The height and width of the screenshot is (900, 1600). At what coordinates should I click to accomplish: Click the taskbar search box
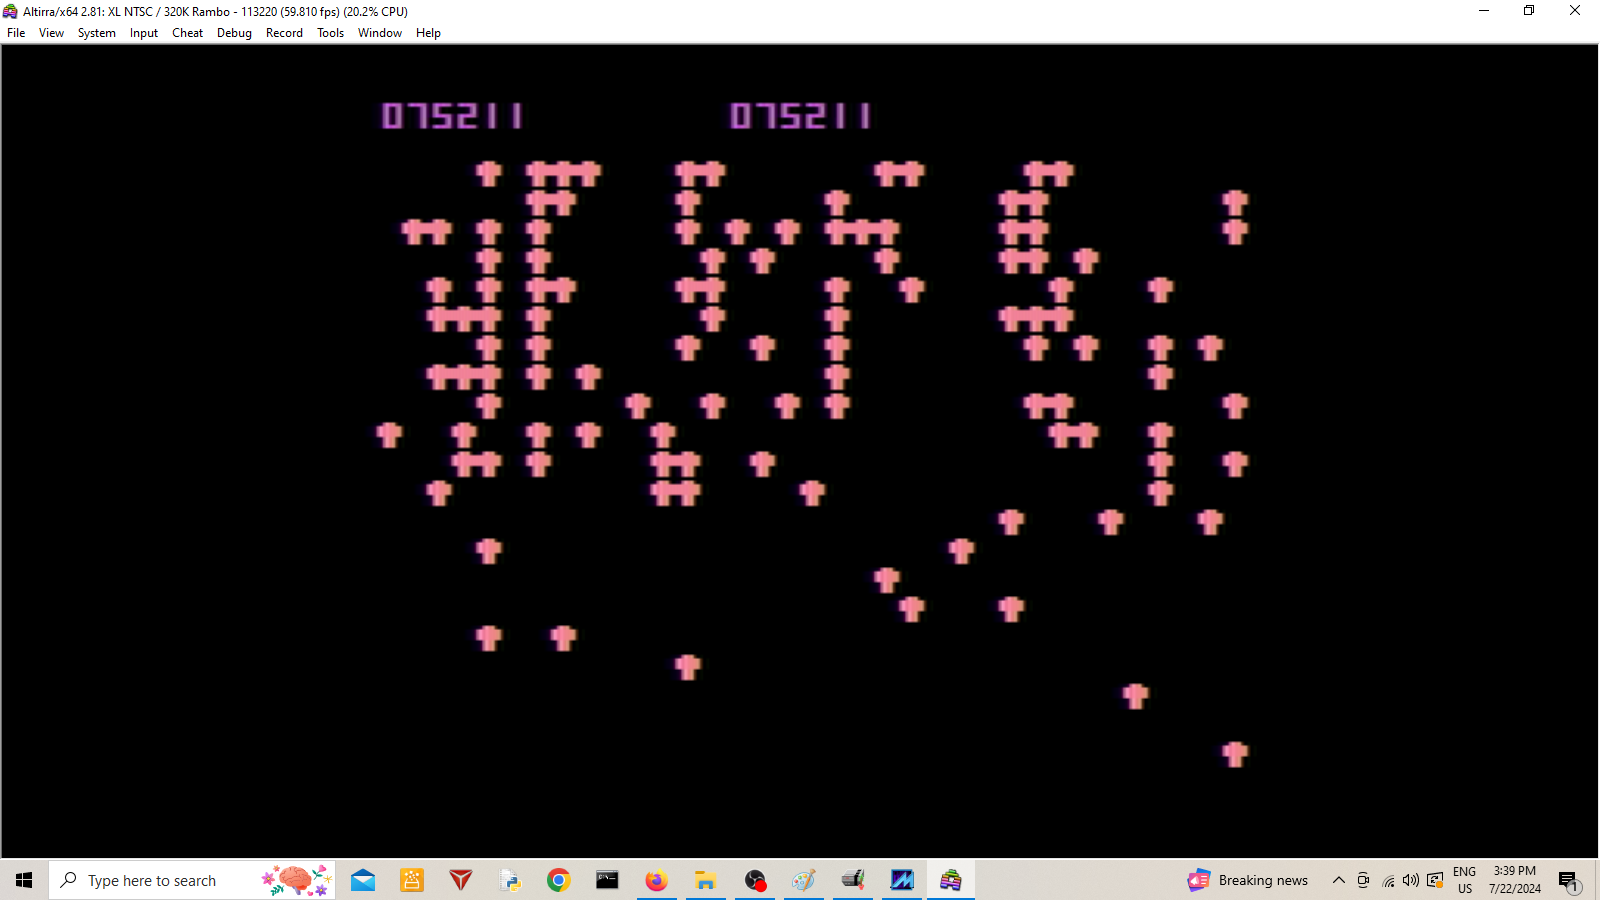click(192, 880)
